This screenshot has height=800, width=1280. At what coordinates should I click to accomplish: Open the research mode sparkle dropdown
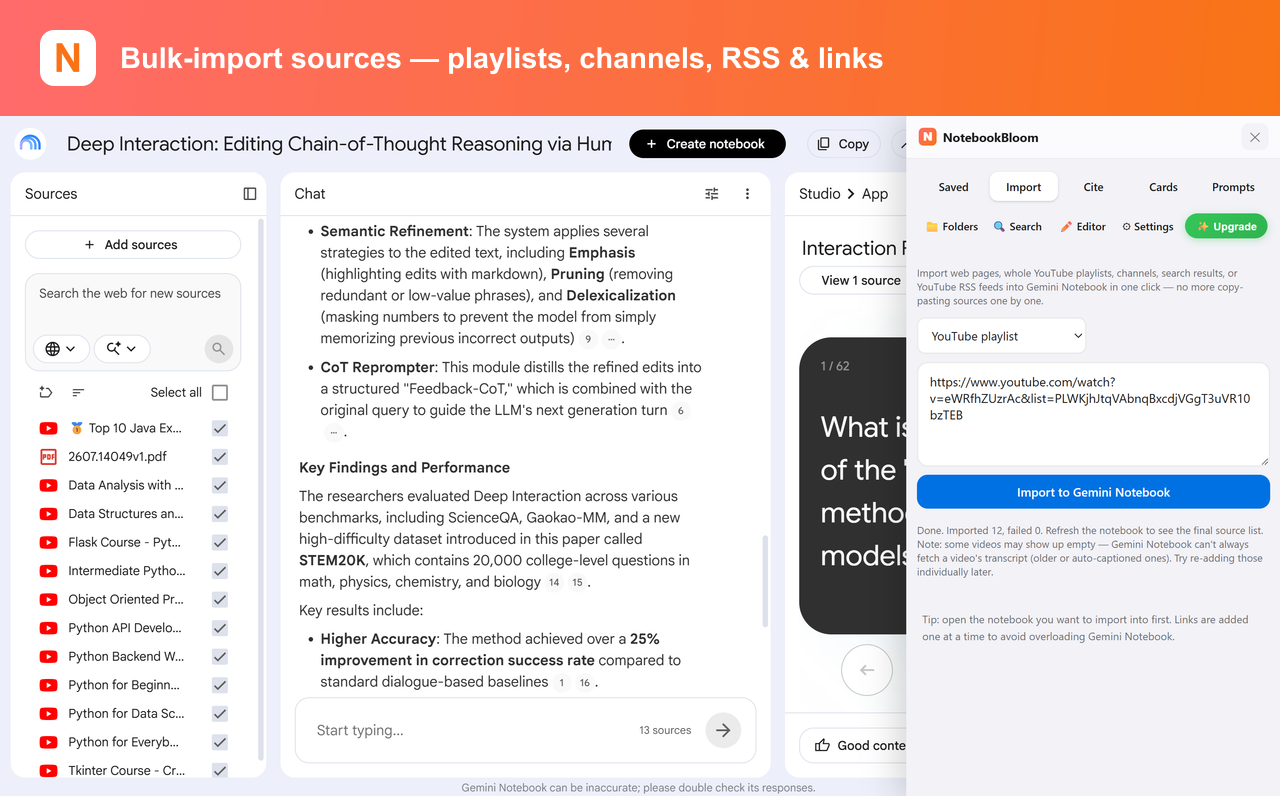pyautogui.click(x=122, y=348)
